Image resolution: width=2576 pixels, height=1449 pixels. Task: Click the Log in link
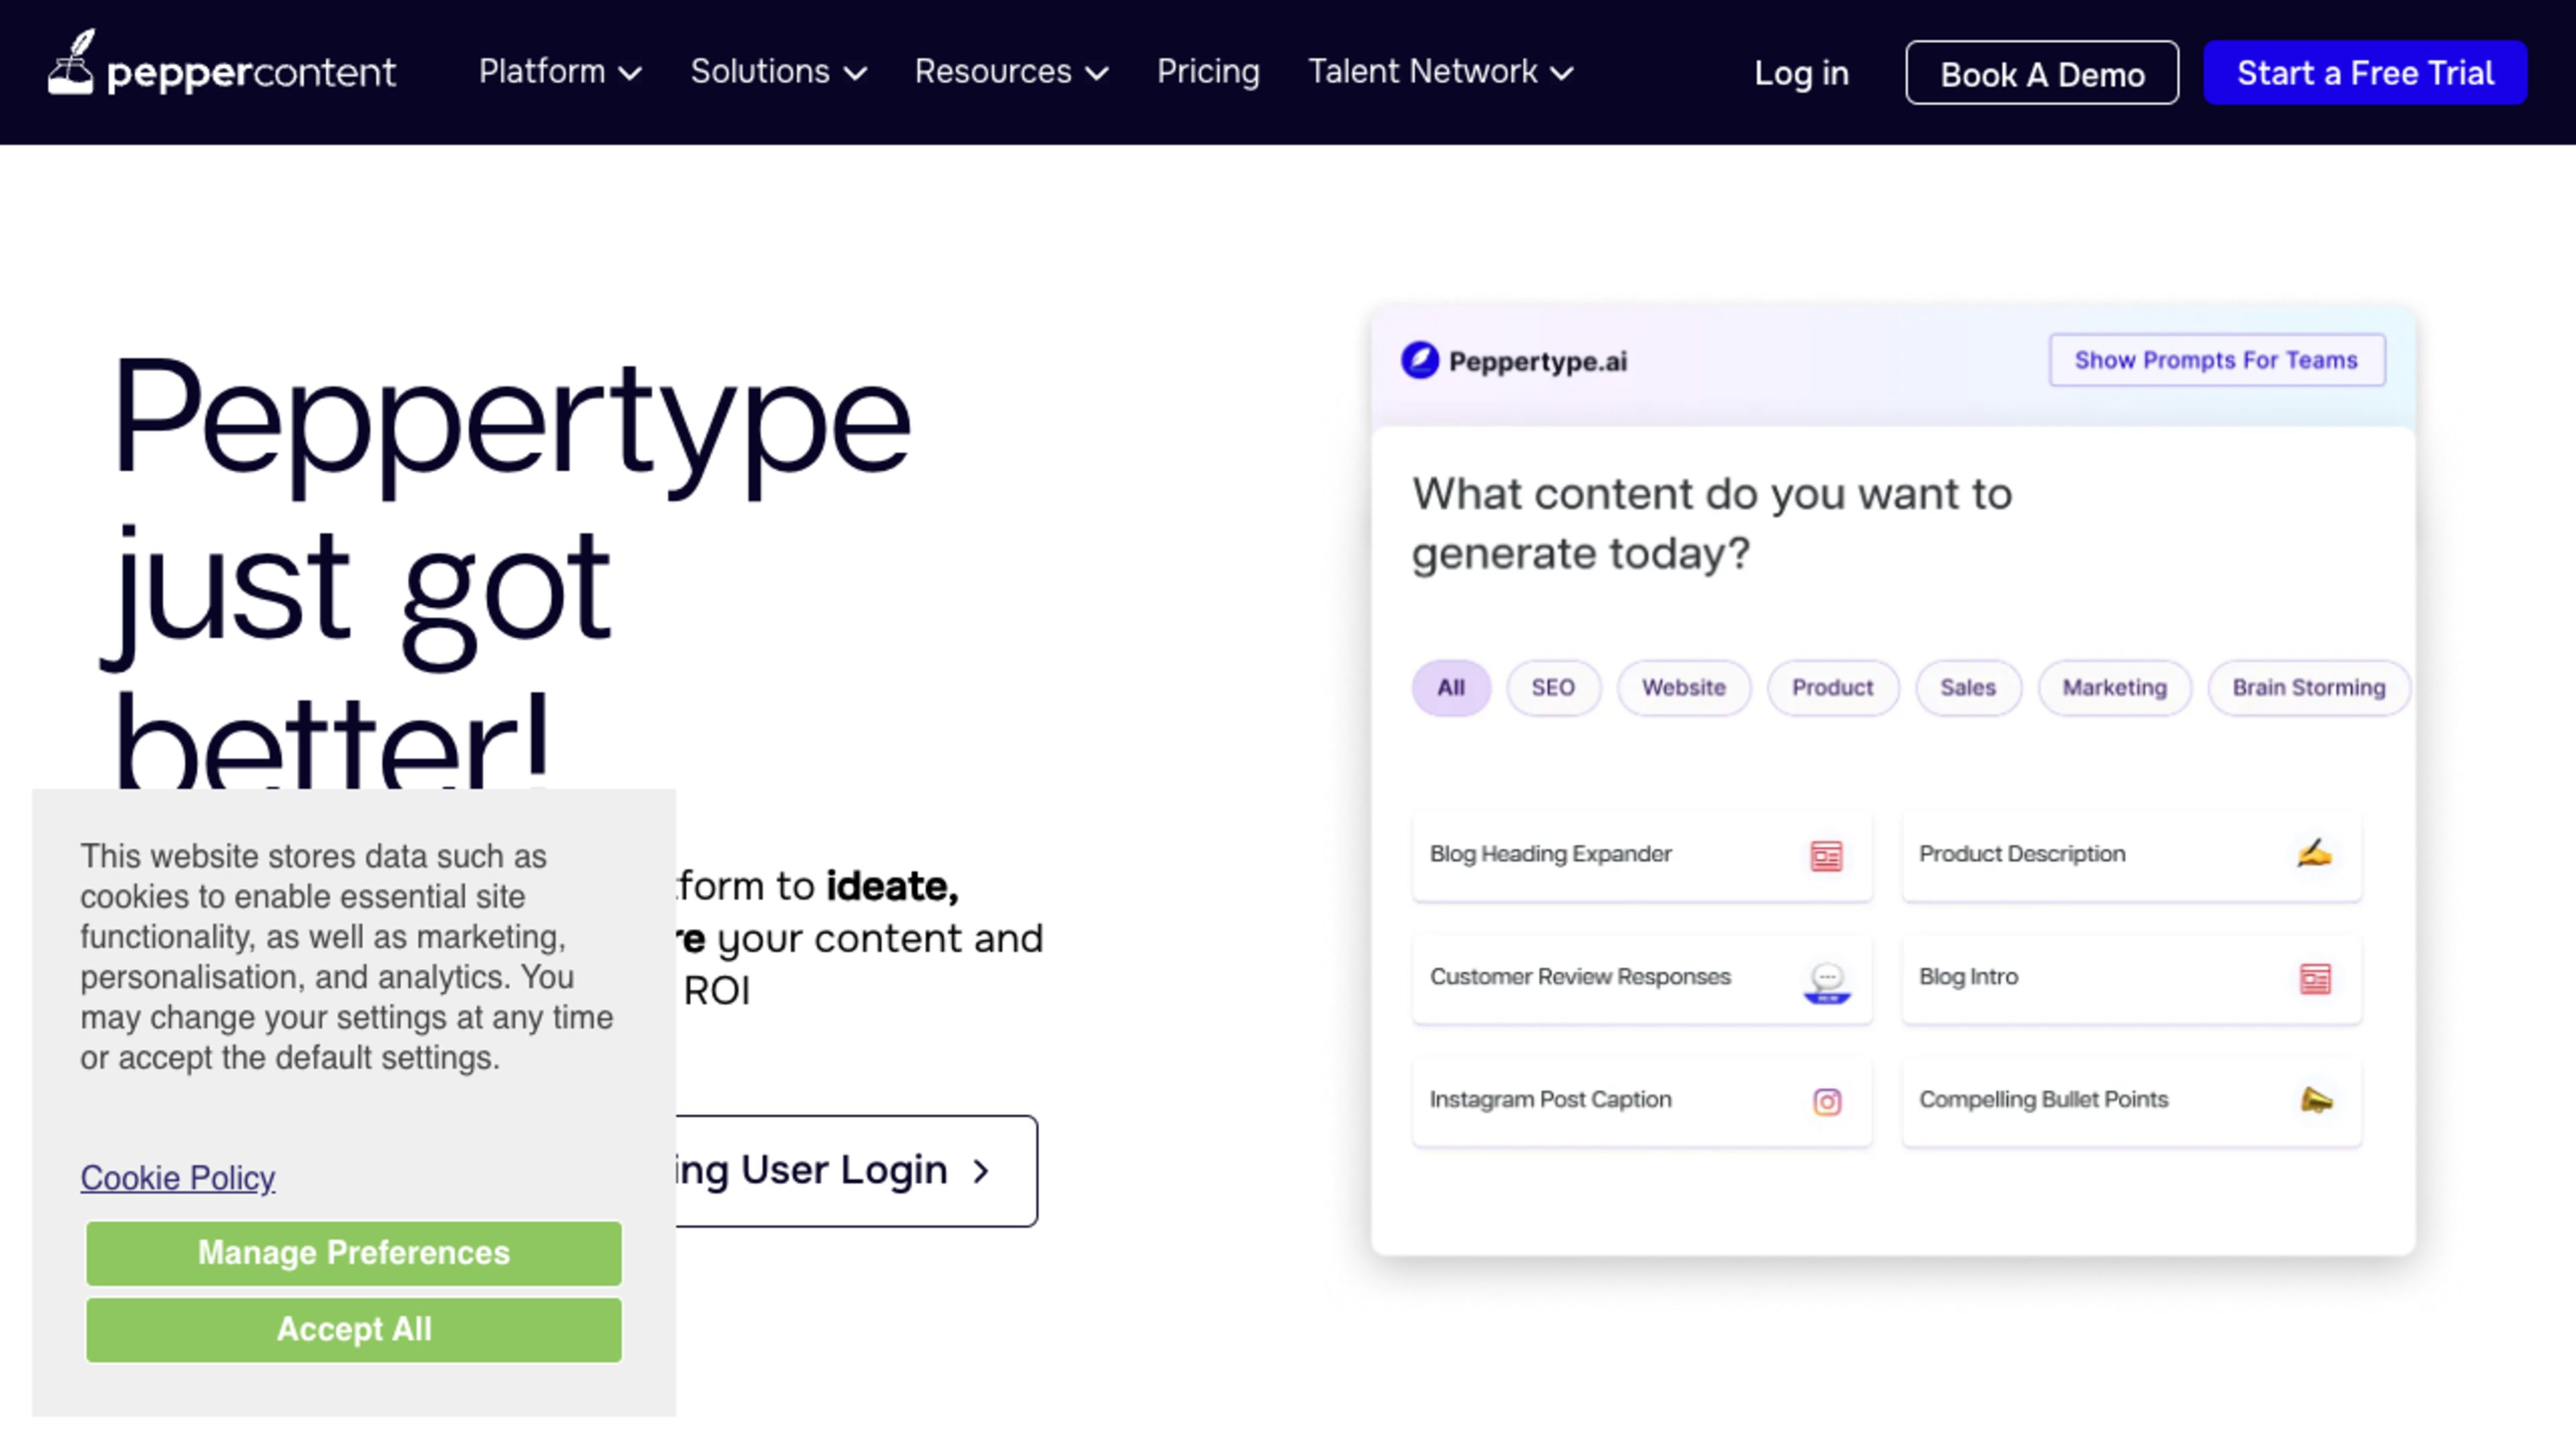tap(1801, 73)
